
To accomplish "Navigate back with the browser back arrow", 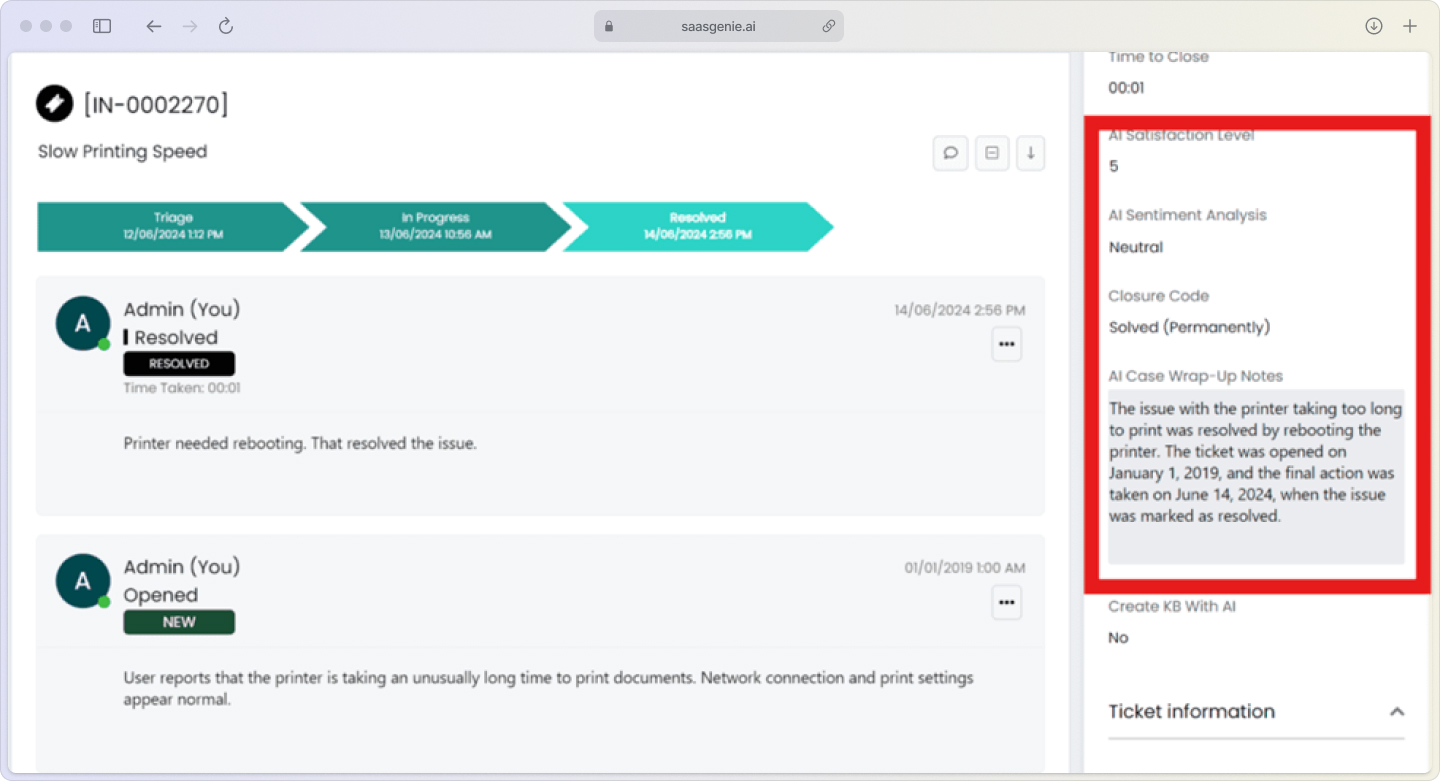I will point(153,26).
